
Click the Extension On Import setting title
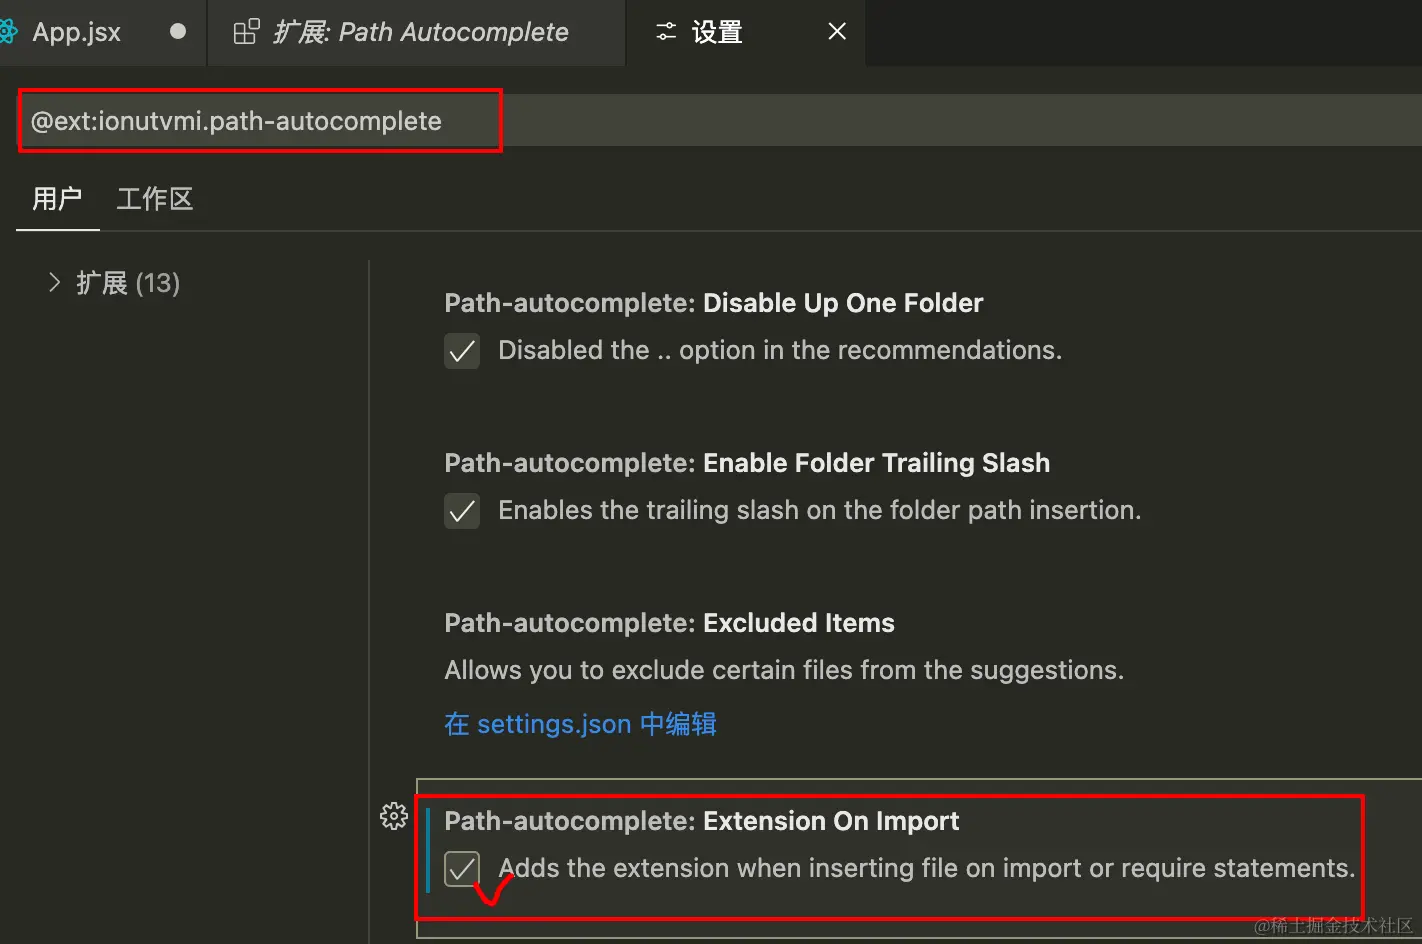(x=701, y=821)
